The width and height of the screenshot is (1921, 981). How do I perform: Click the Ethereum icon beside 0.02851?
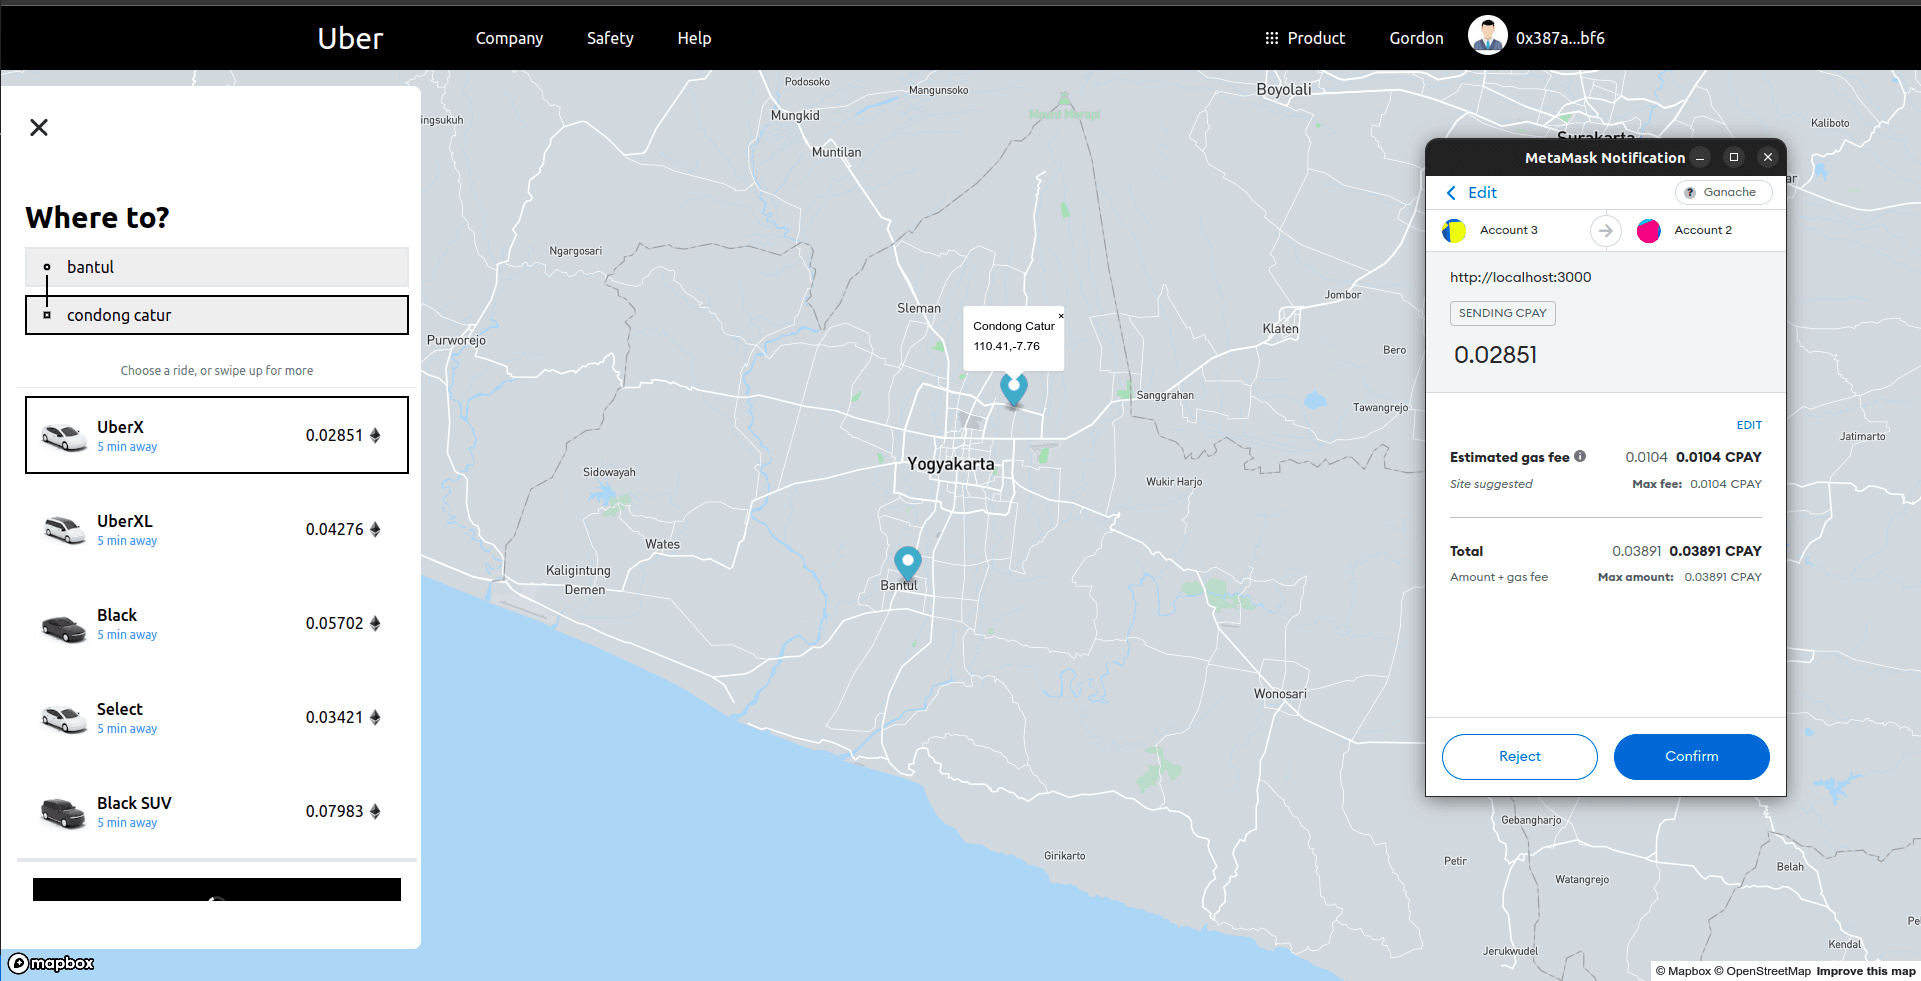point(375,435)
